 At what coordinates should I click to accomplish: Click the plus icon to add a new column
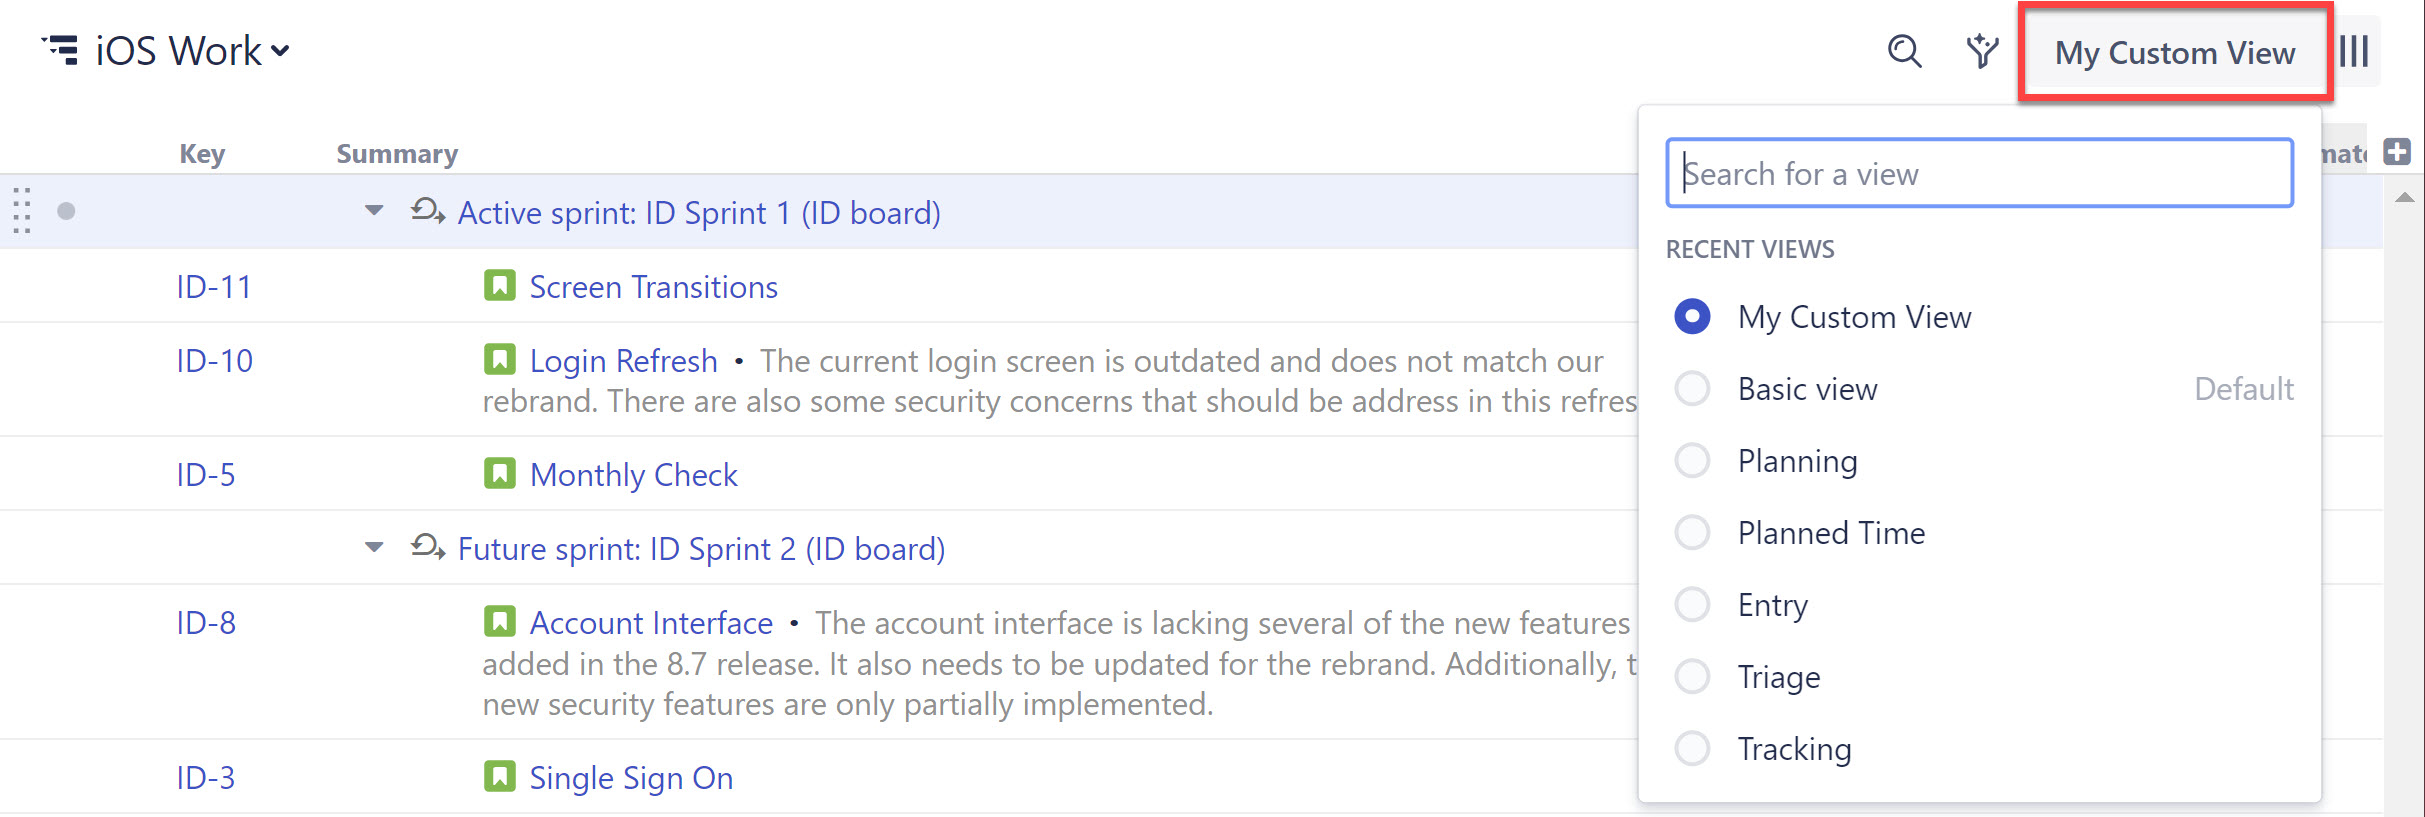[2397, 150]
